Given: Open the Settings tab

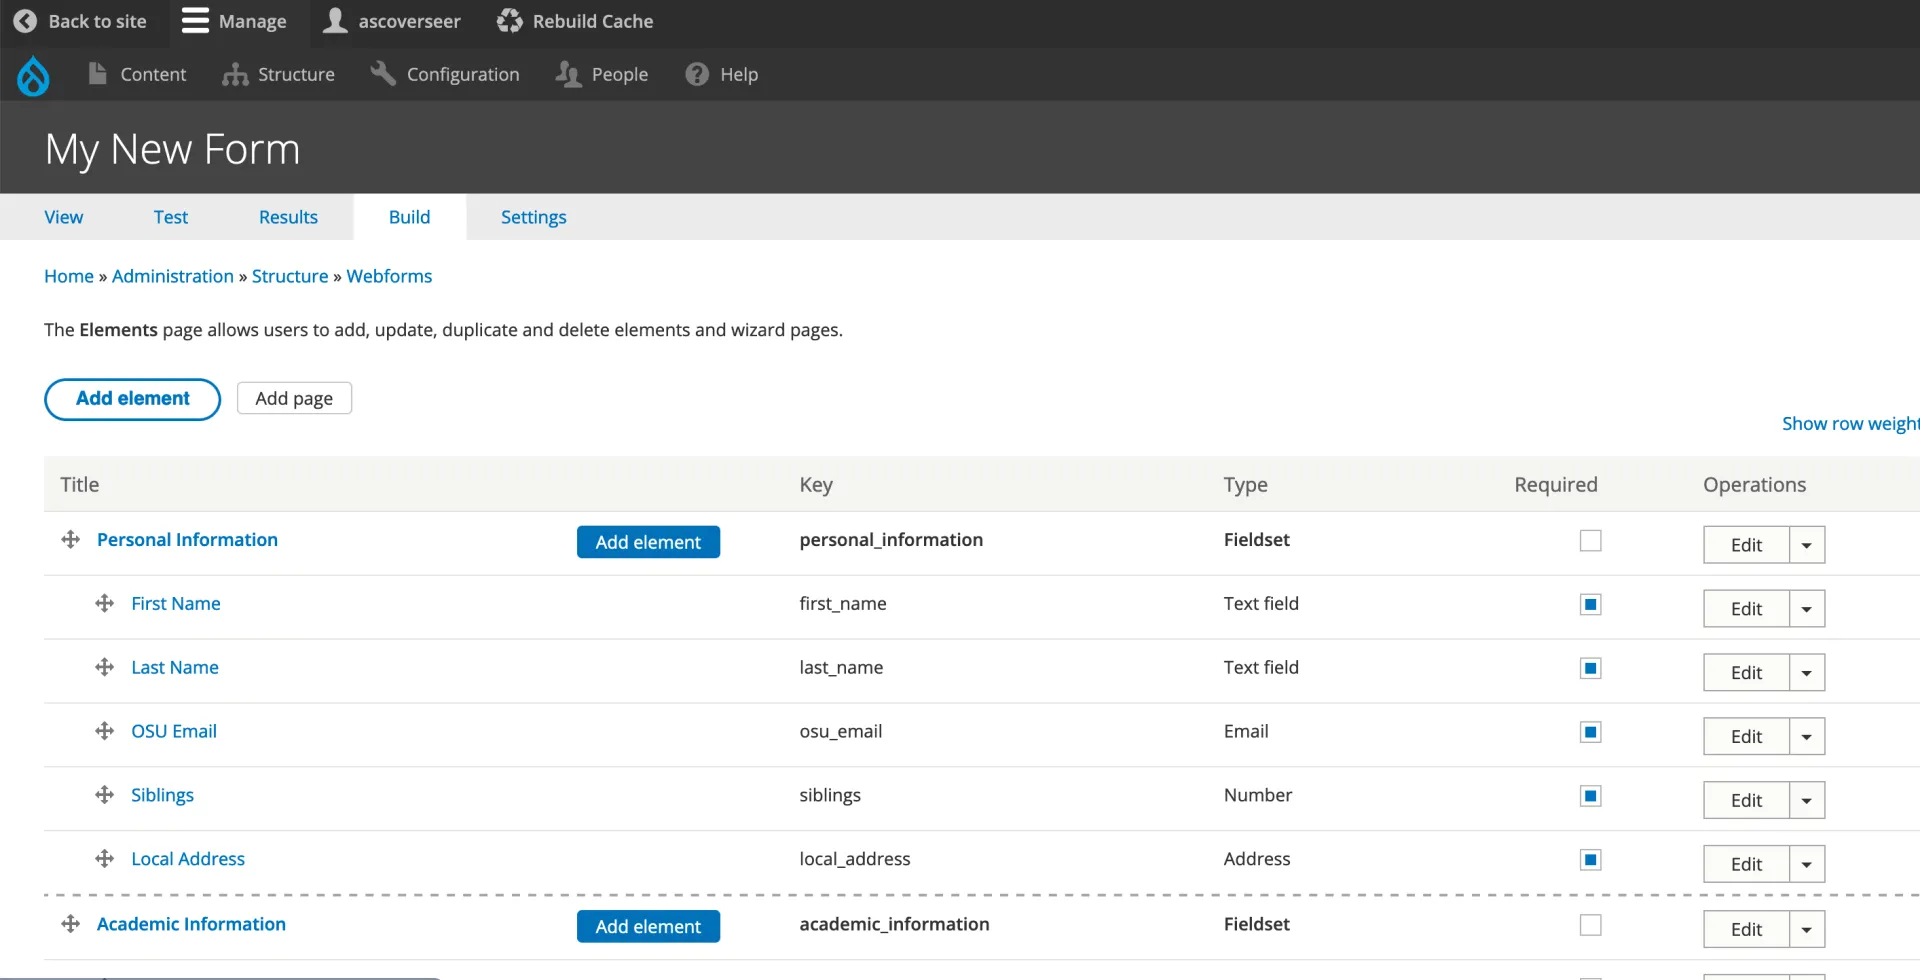Looking at the screenshot, I should point(534,217).
